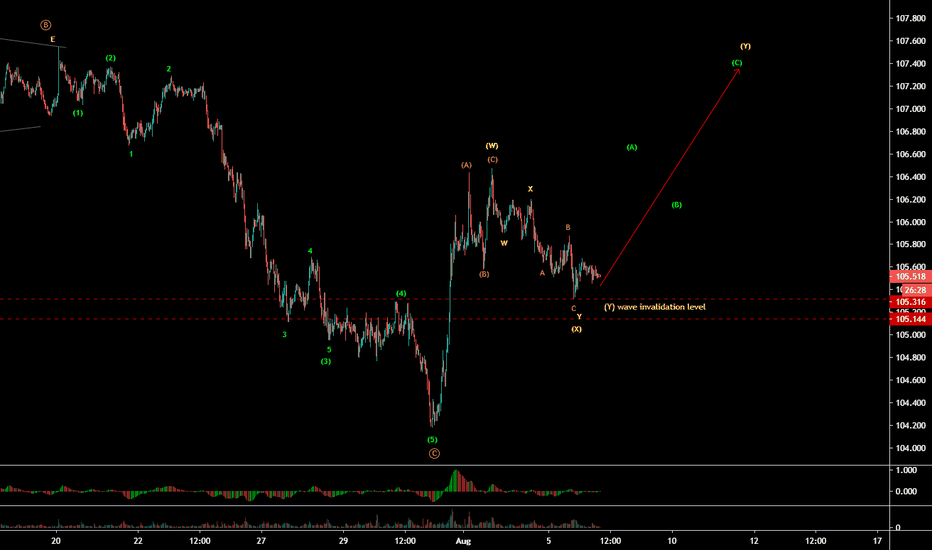The width and height of the screenshot is (932, 550).
Task: Select the yellow (W) wave label
Action: pyautogui.click(x=492, y=146)
